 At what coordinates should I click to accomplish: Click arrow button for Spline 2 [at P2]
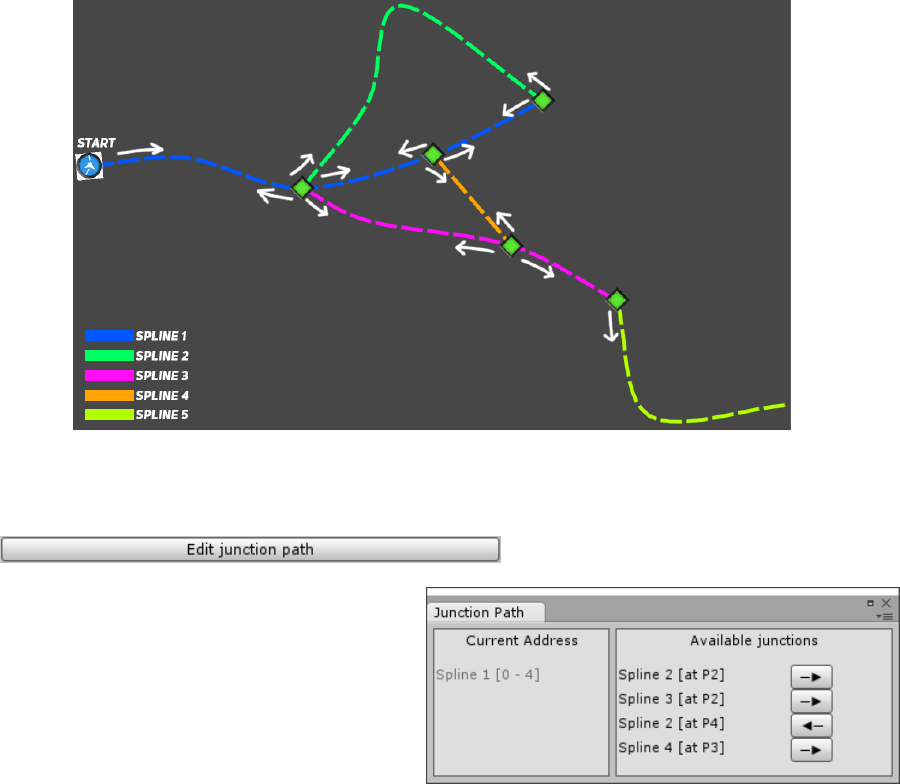tap(811, 677)
